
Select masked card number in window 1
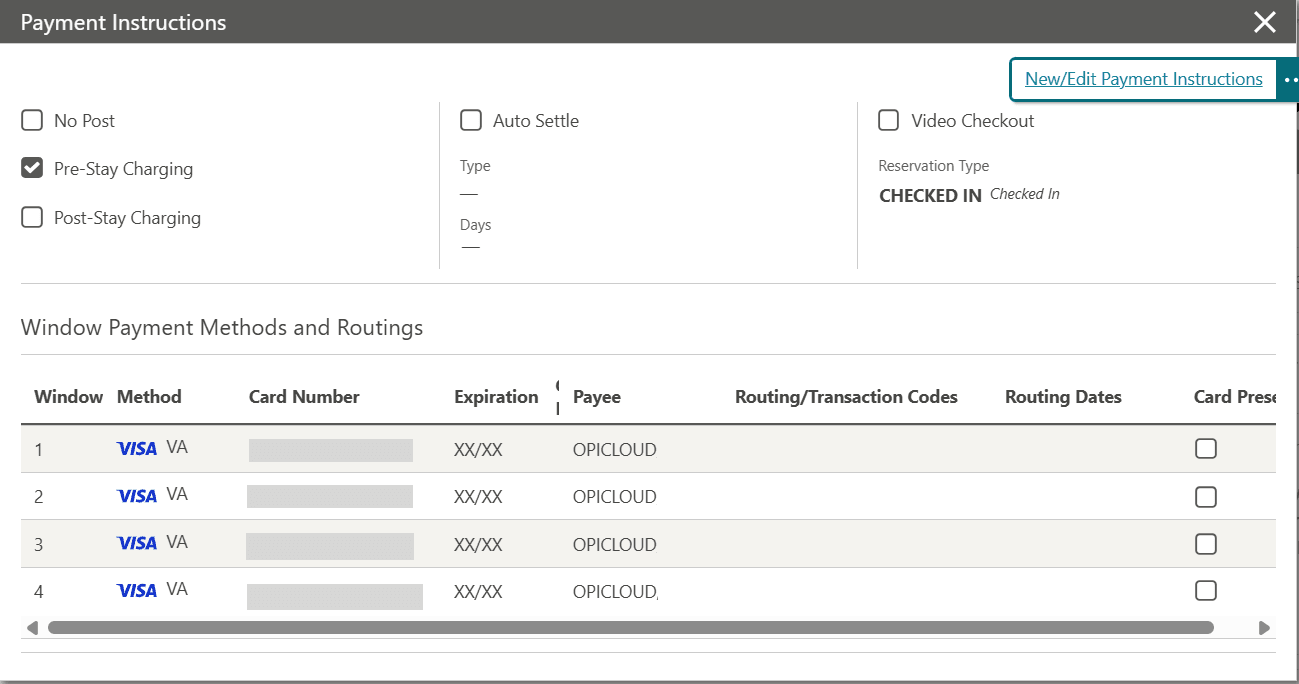coord(331,450)
